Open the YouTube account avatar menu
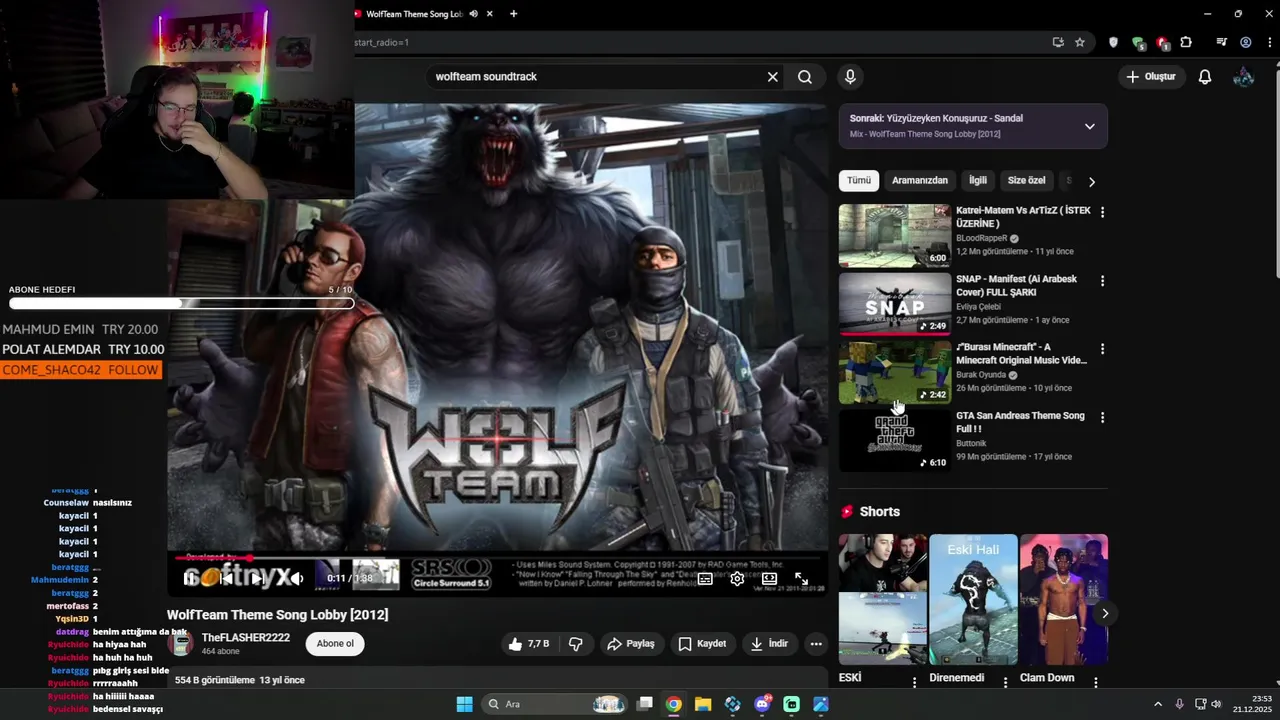This screenshot has width=1280, height=720. pos(1244,77)
